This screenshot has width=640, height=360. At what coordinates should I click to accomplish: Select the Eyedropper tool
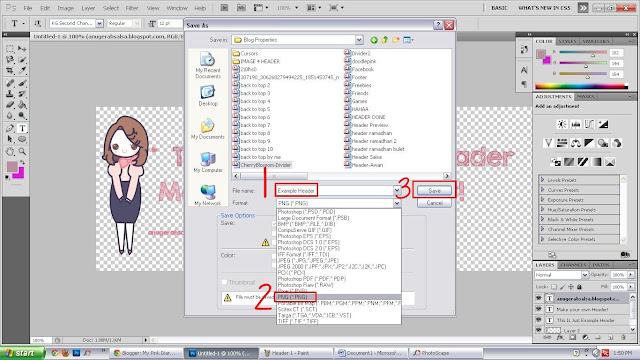coord(22,71)
